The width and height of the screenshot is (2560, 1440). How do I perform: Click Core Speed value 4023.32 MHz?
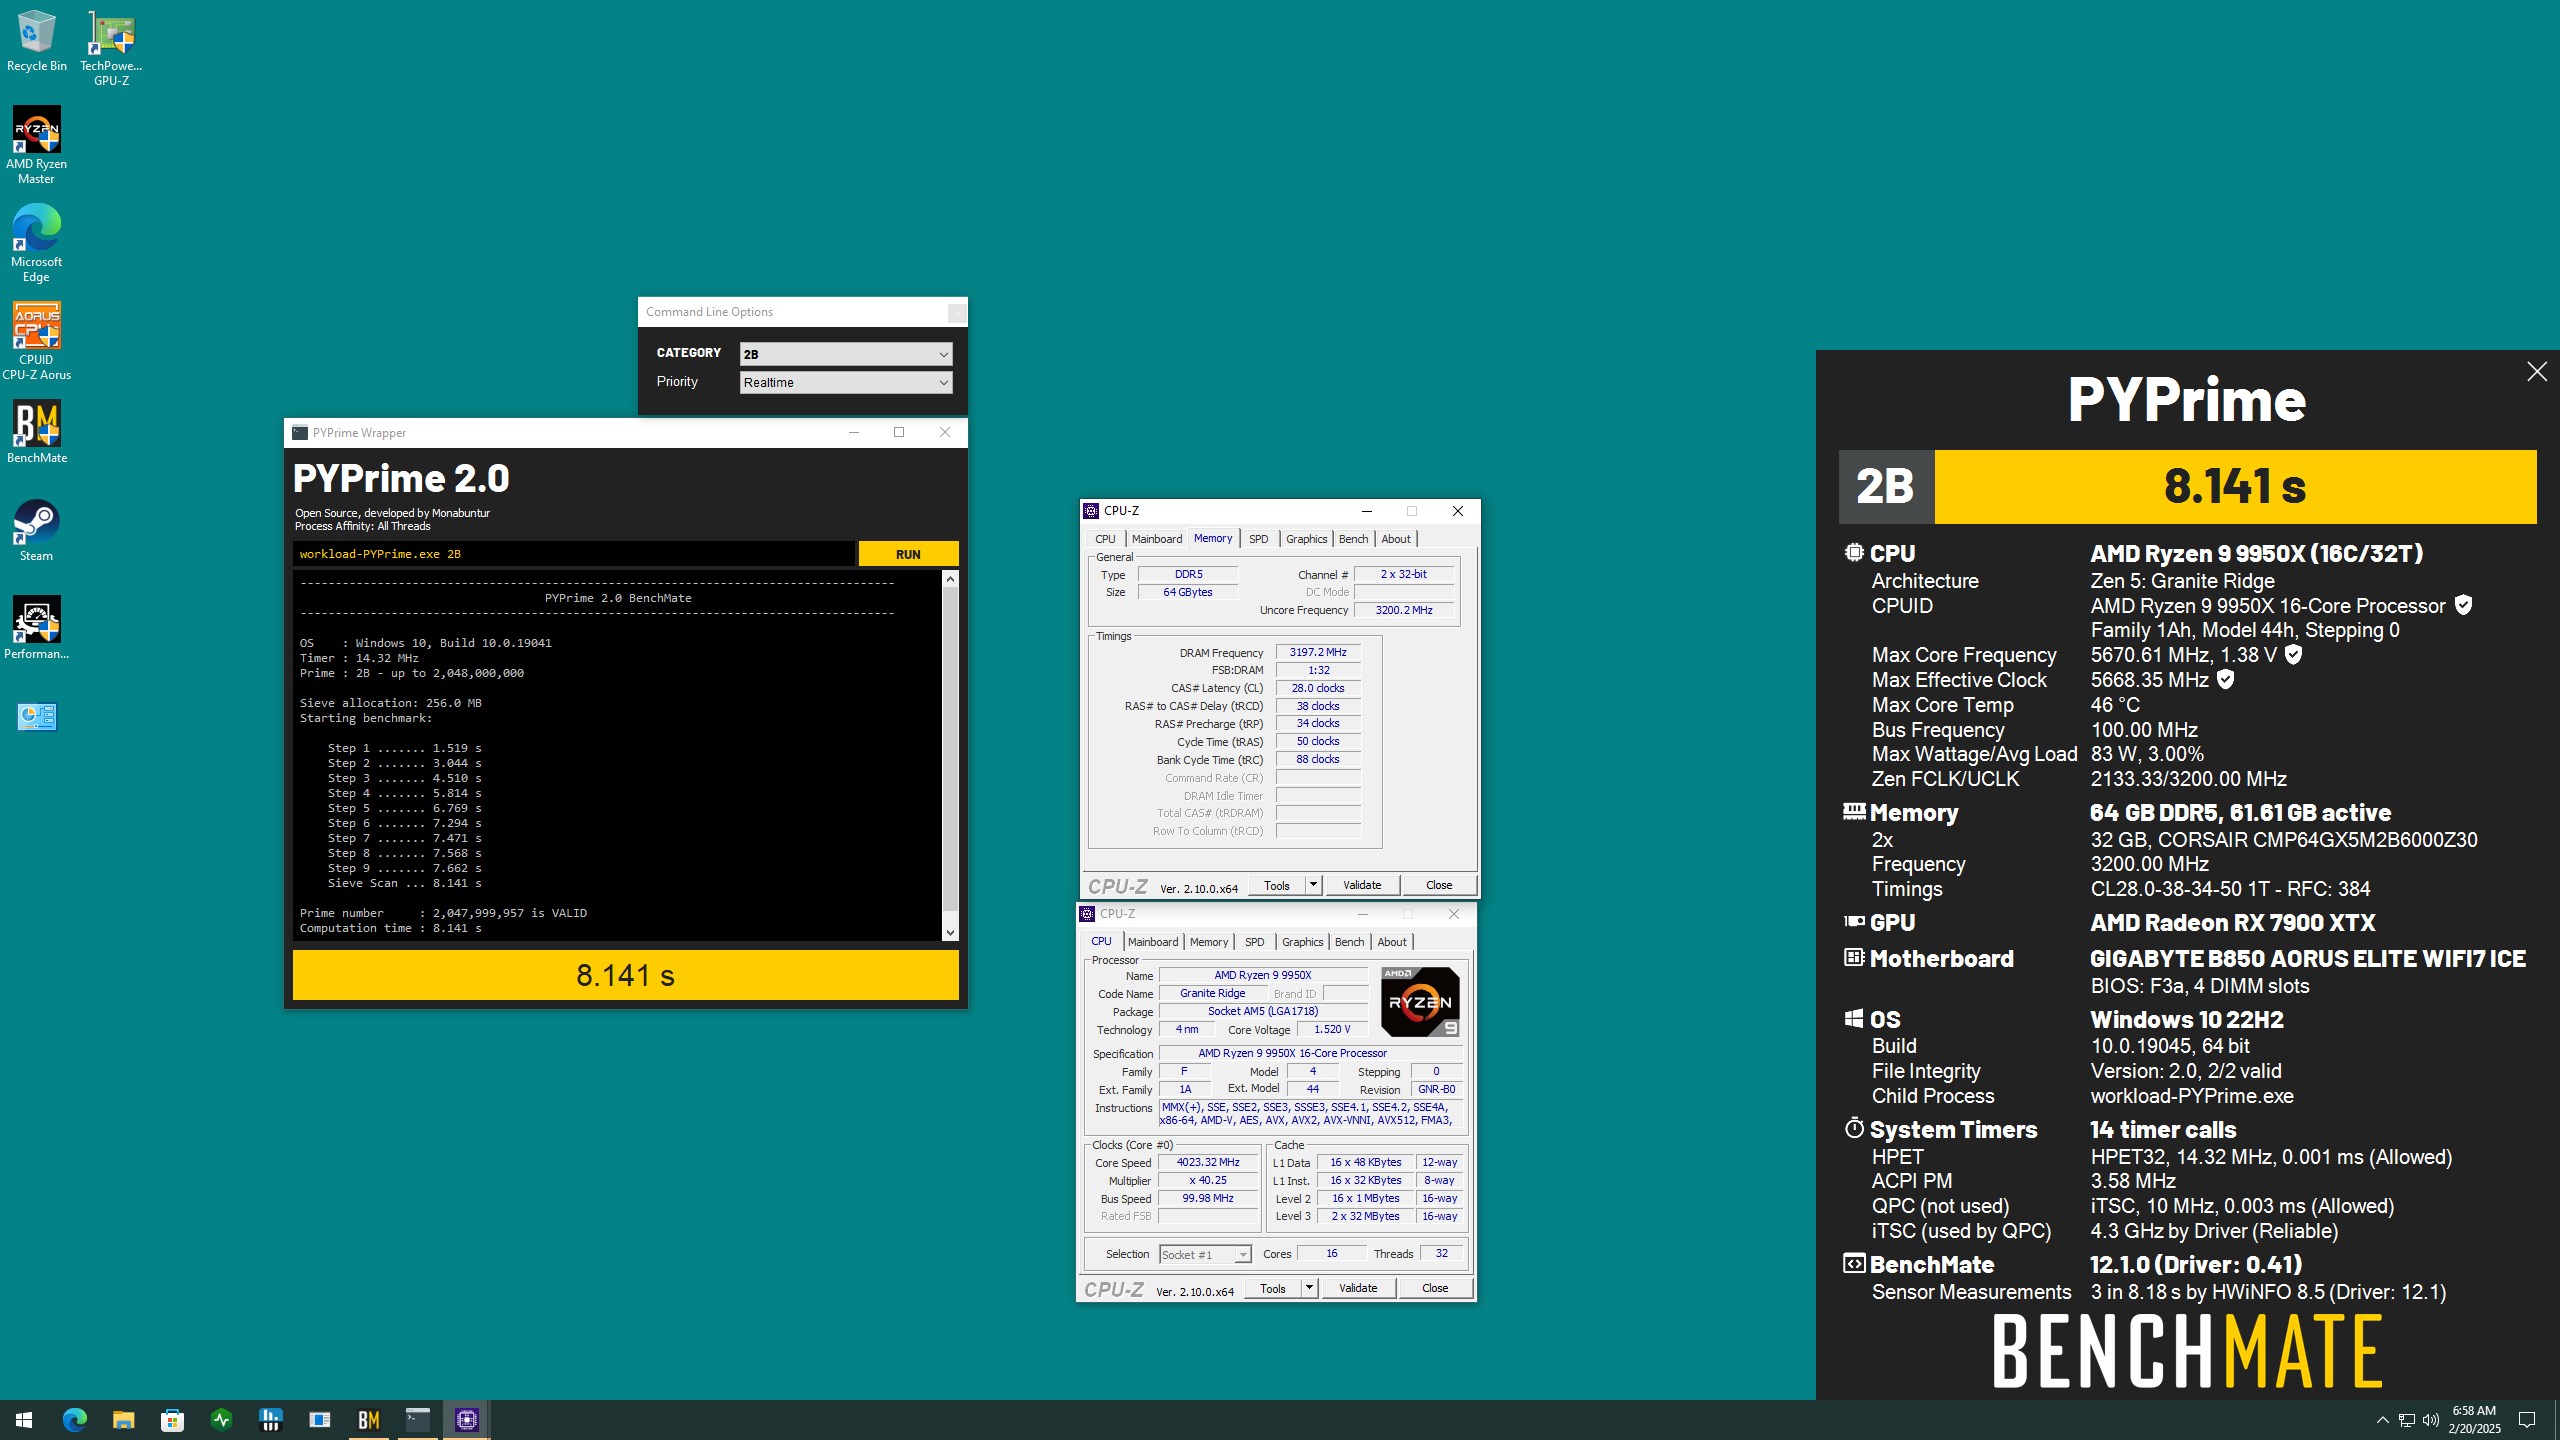tap(1208, 1162)
